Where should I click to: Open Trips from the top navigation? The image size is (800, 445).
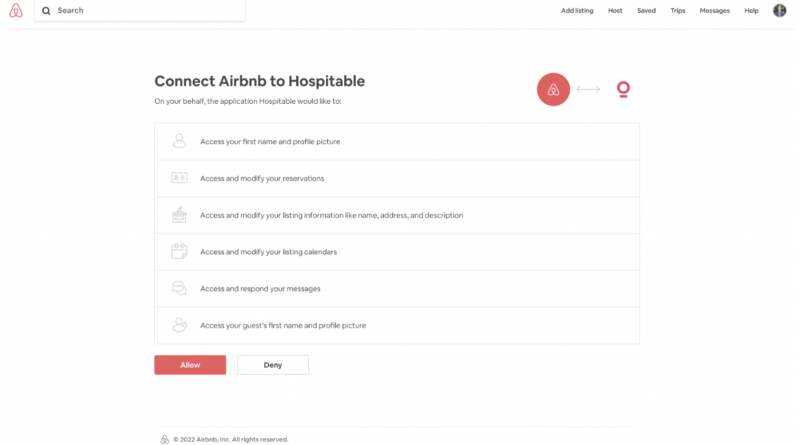click(x=677, y=11)
